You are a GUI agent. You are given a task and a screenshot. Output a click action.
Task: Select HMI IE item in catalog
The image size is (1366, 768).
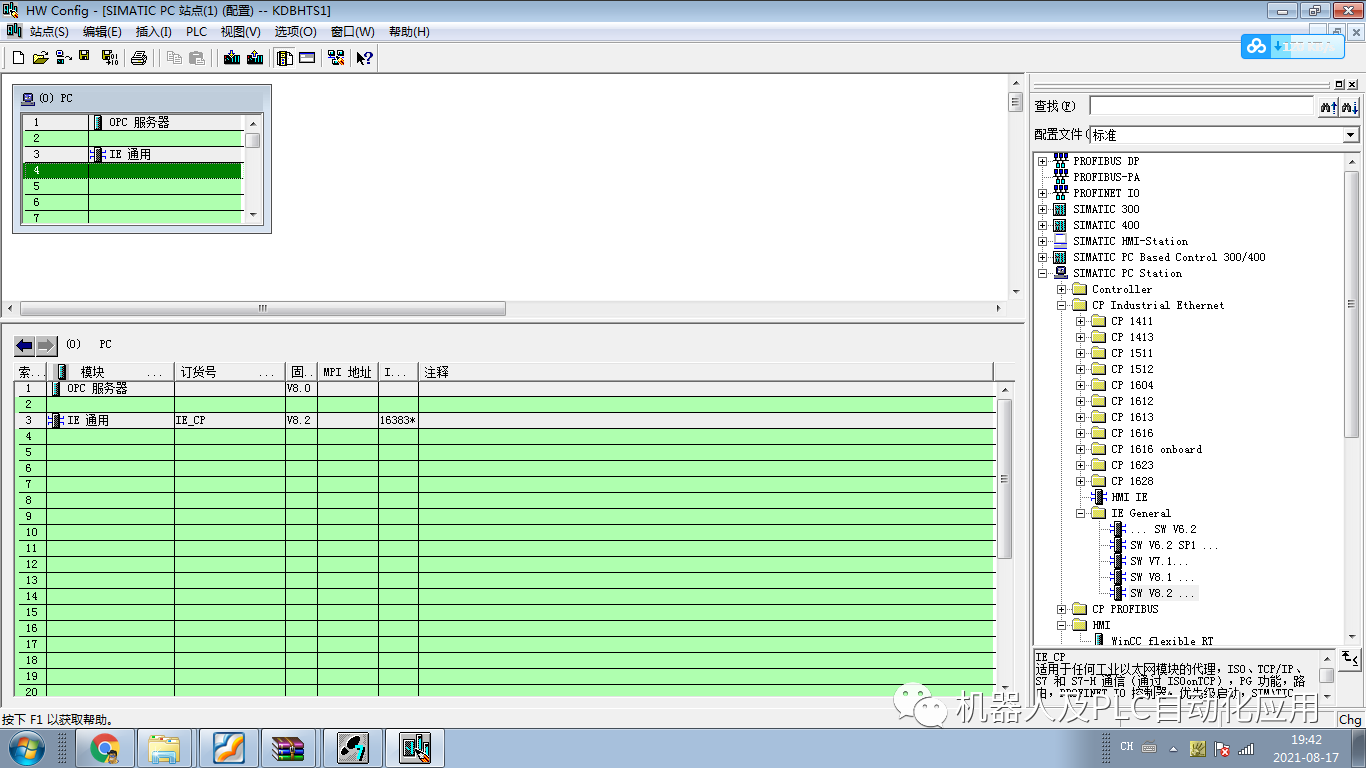[x=1129, y=497]
